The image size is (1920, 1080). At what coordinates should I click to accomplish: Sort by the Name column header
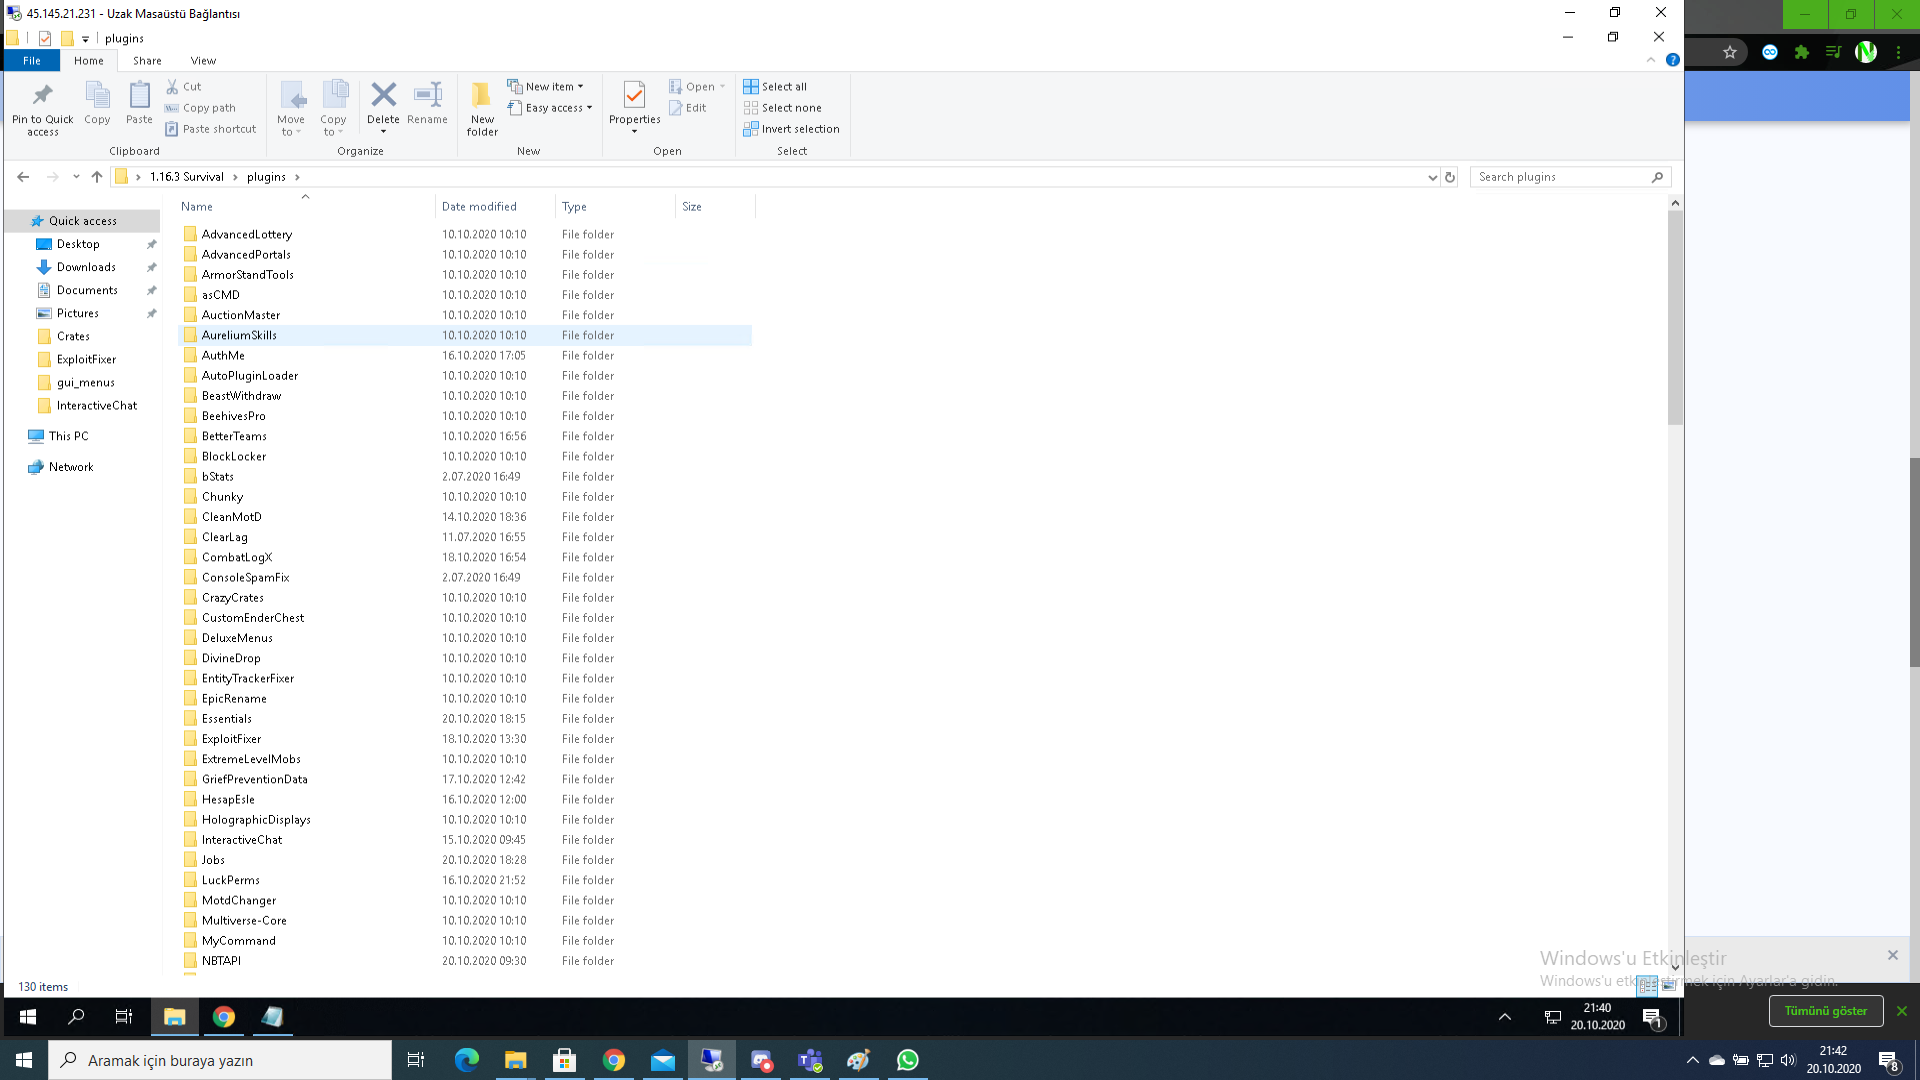305,207
